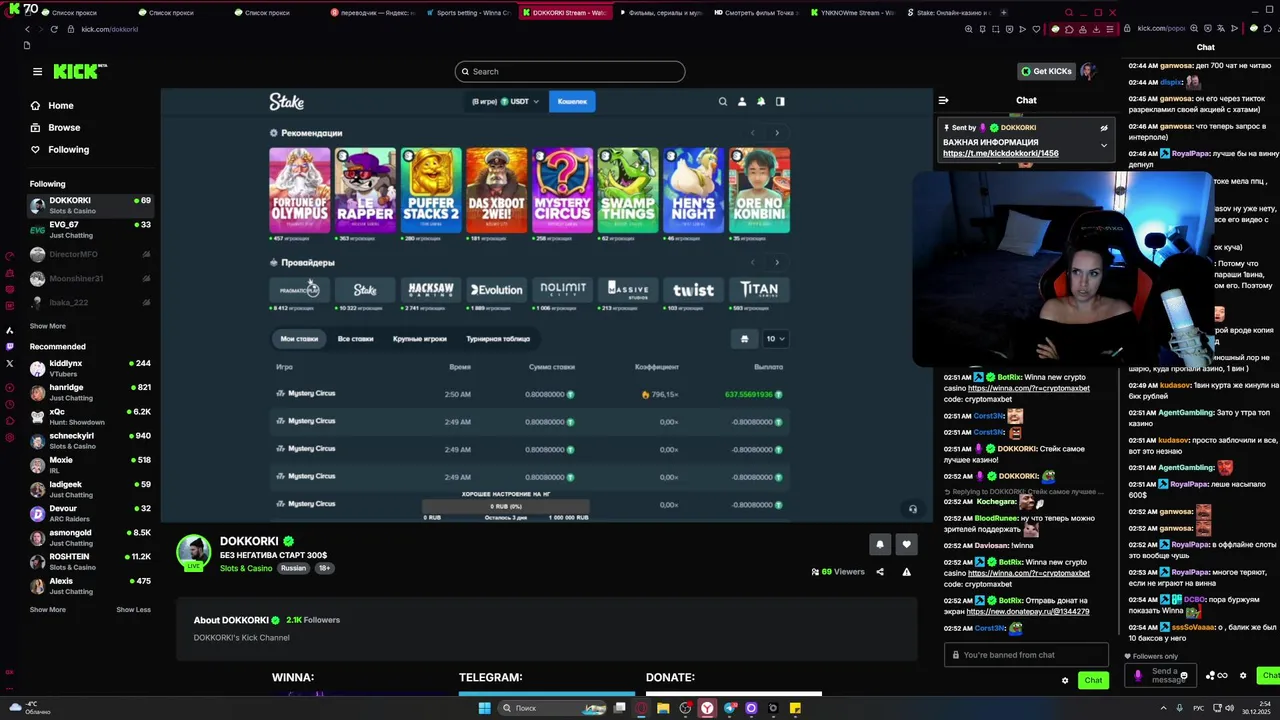Open Stake notifications bell
Viewport: 1280px width, 720px height.
pyautogui.click(x=761, y=101)
